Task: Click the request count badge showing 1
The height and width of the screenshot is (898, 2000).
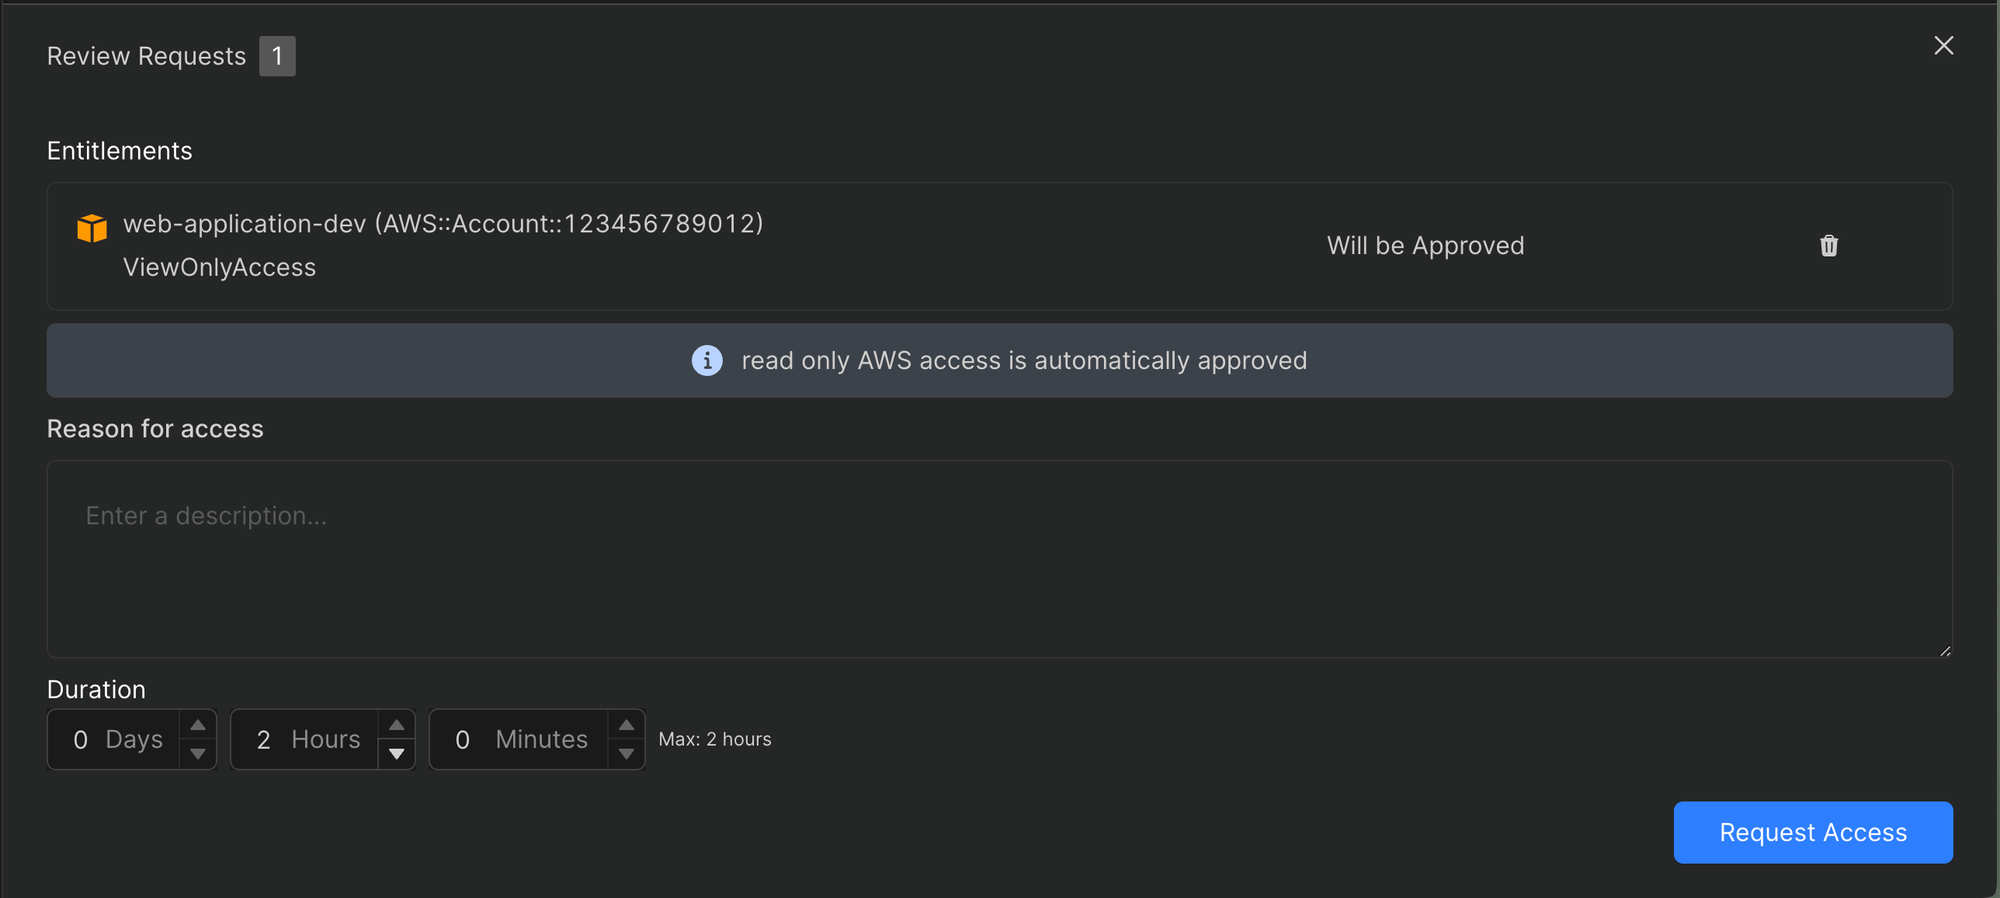Action: coord(277,56)
